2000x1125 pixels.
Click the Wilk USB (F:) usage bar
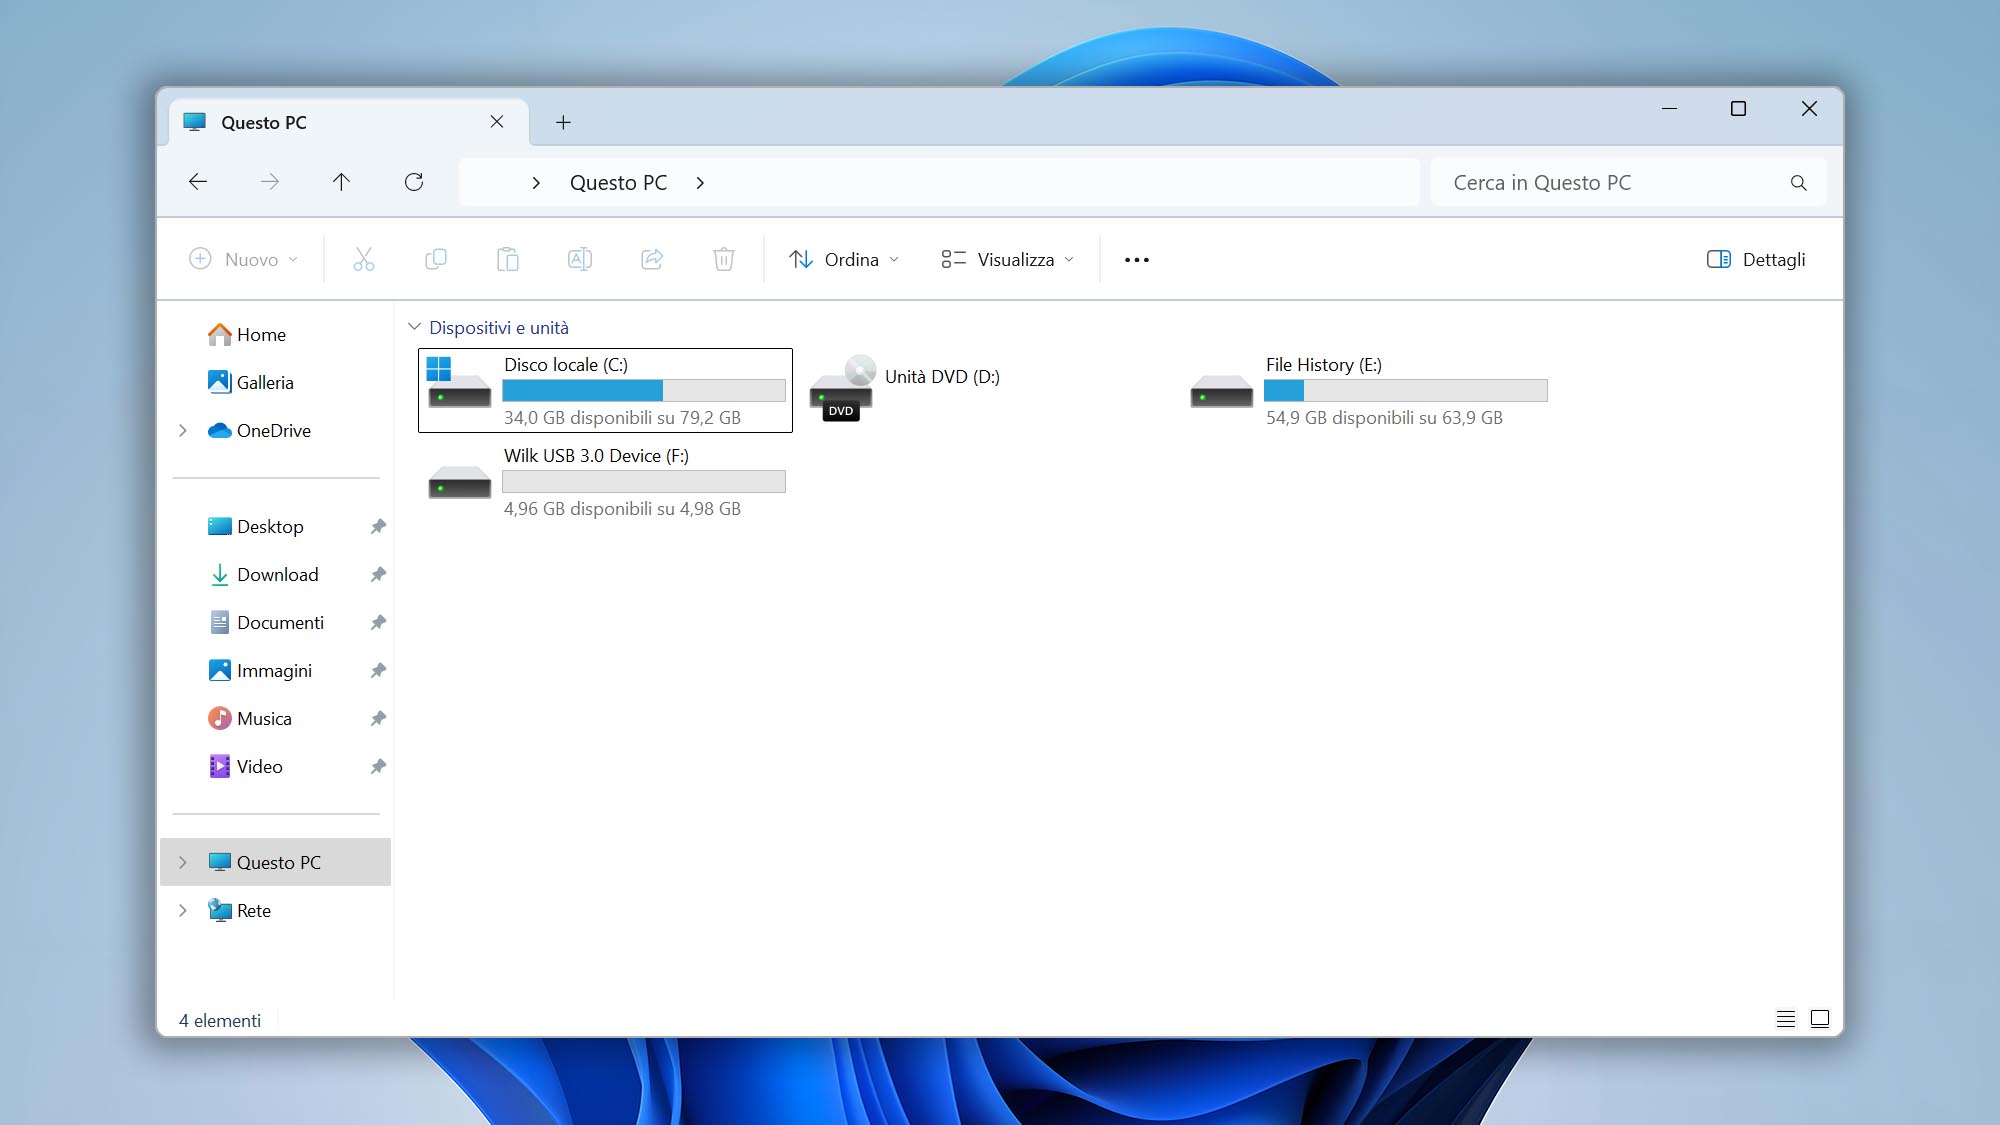(644, 481)
